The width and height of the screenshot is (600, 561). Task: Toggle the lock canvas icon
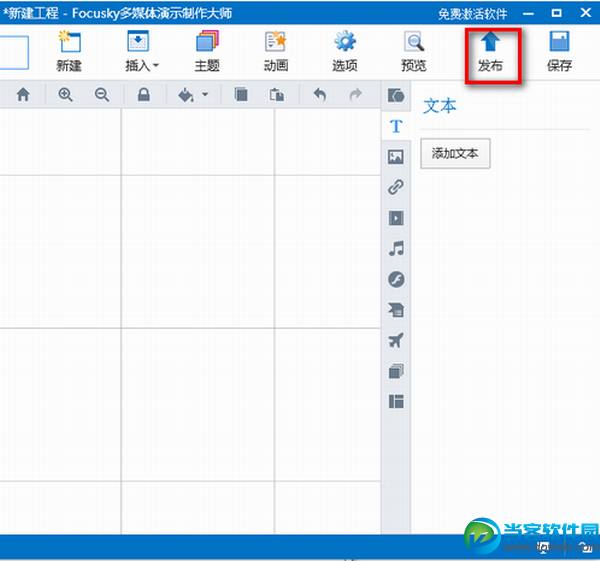tap(144, 95)
